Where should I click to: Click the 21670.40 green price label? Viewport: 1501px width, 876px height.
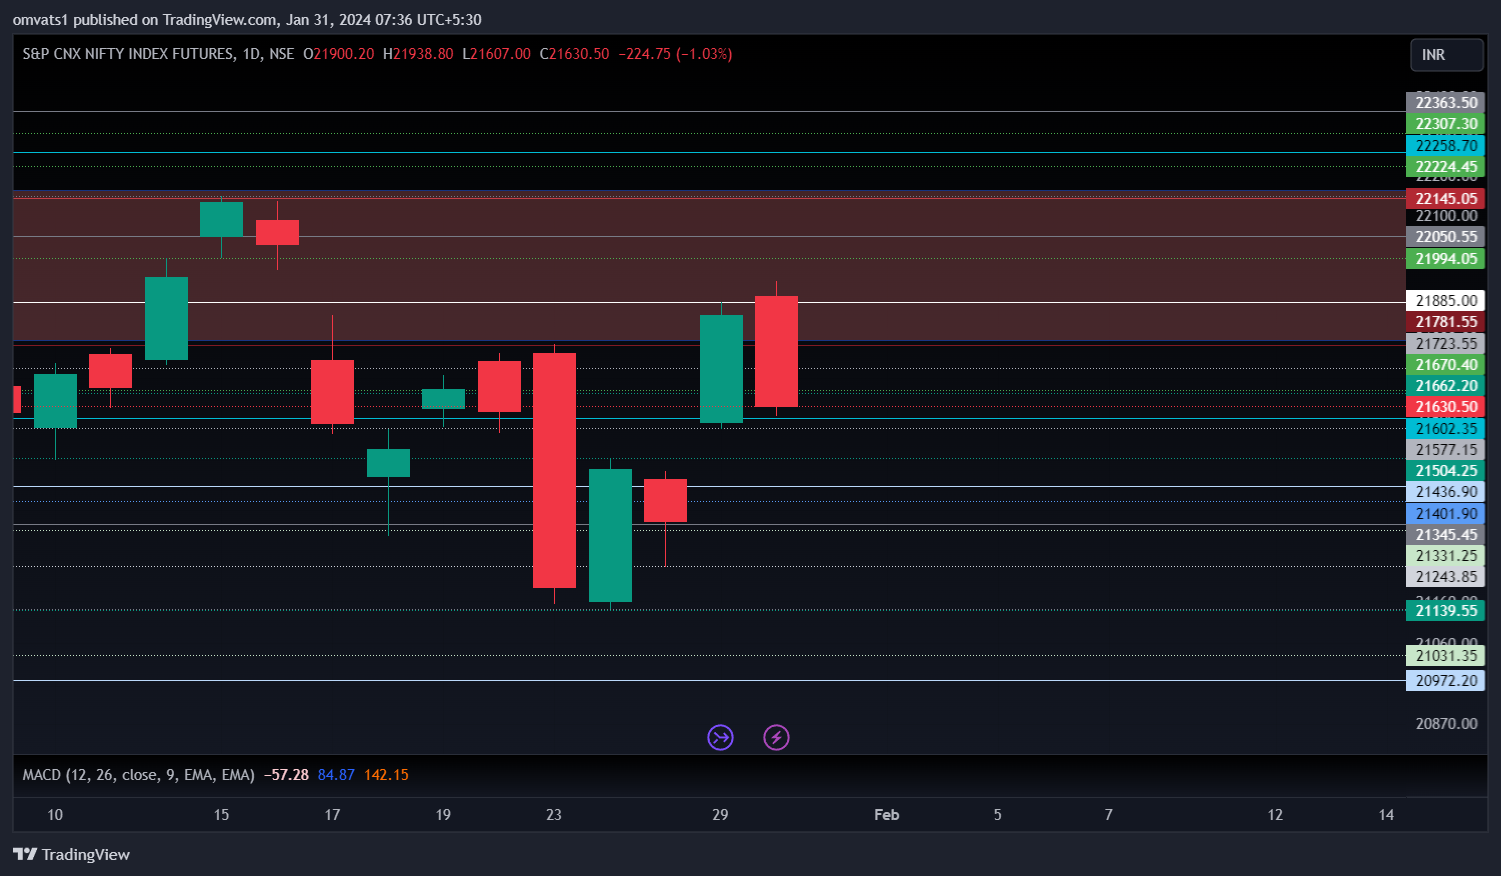(x=1446, y=365)
